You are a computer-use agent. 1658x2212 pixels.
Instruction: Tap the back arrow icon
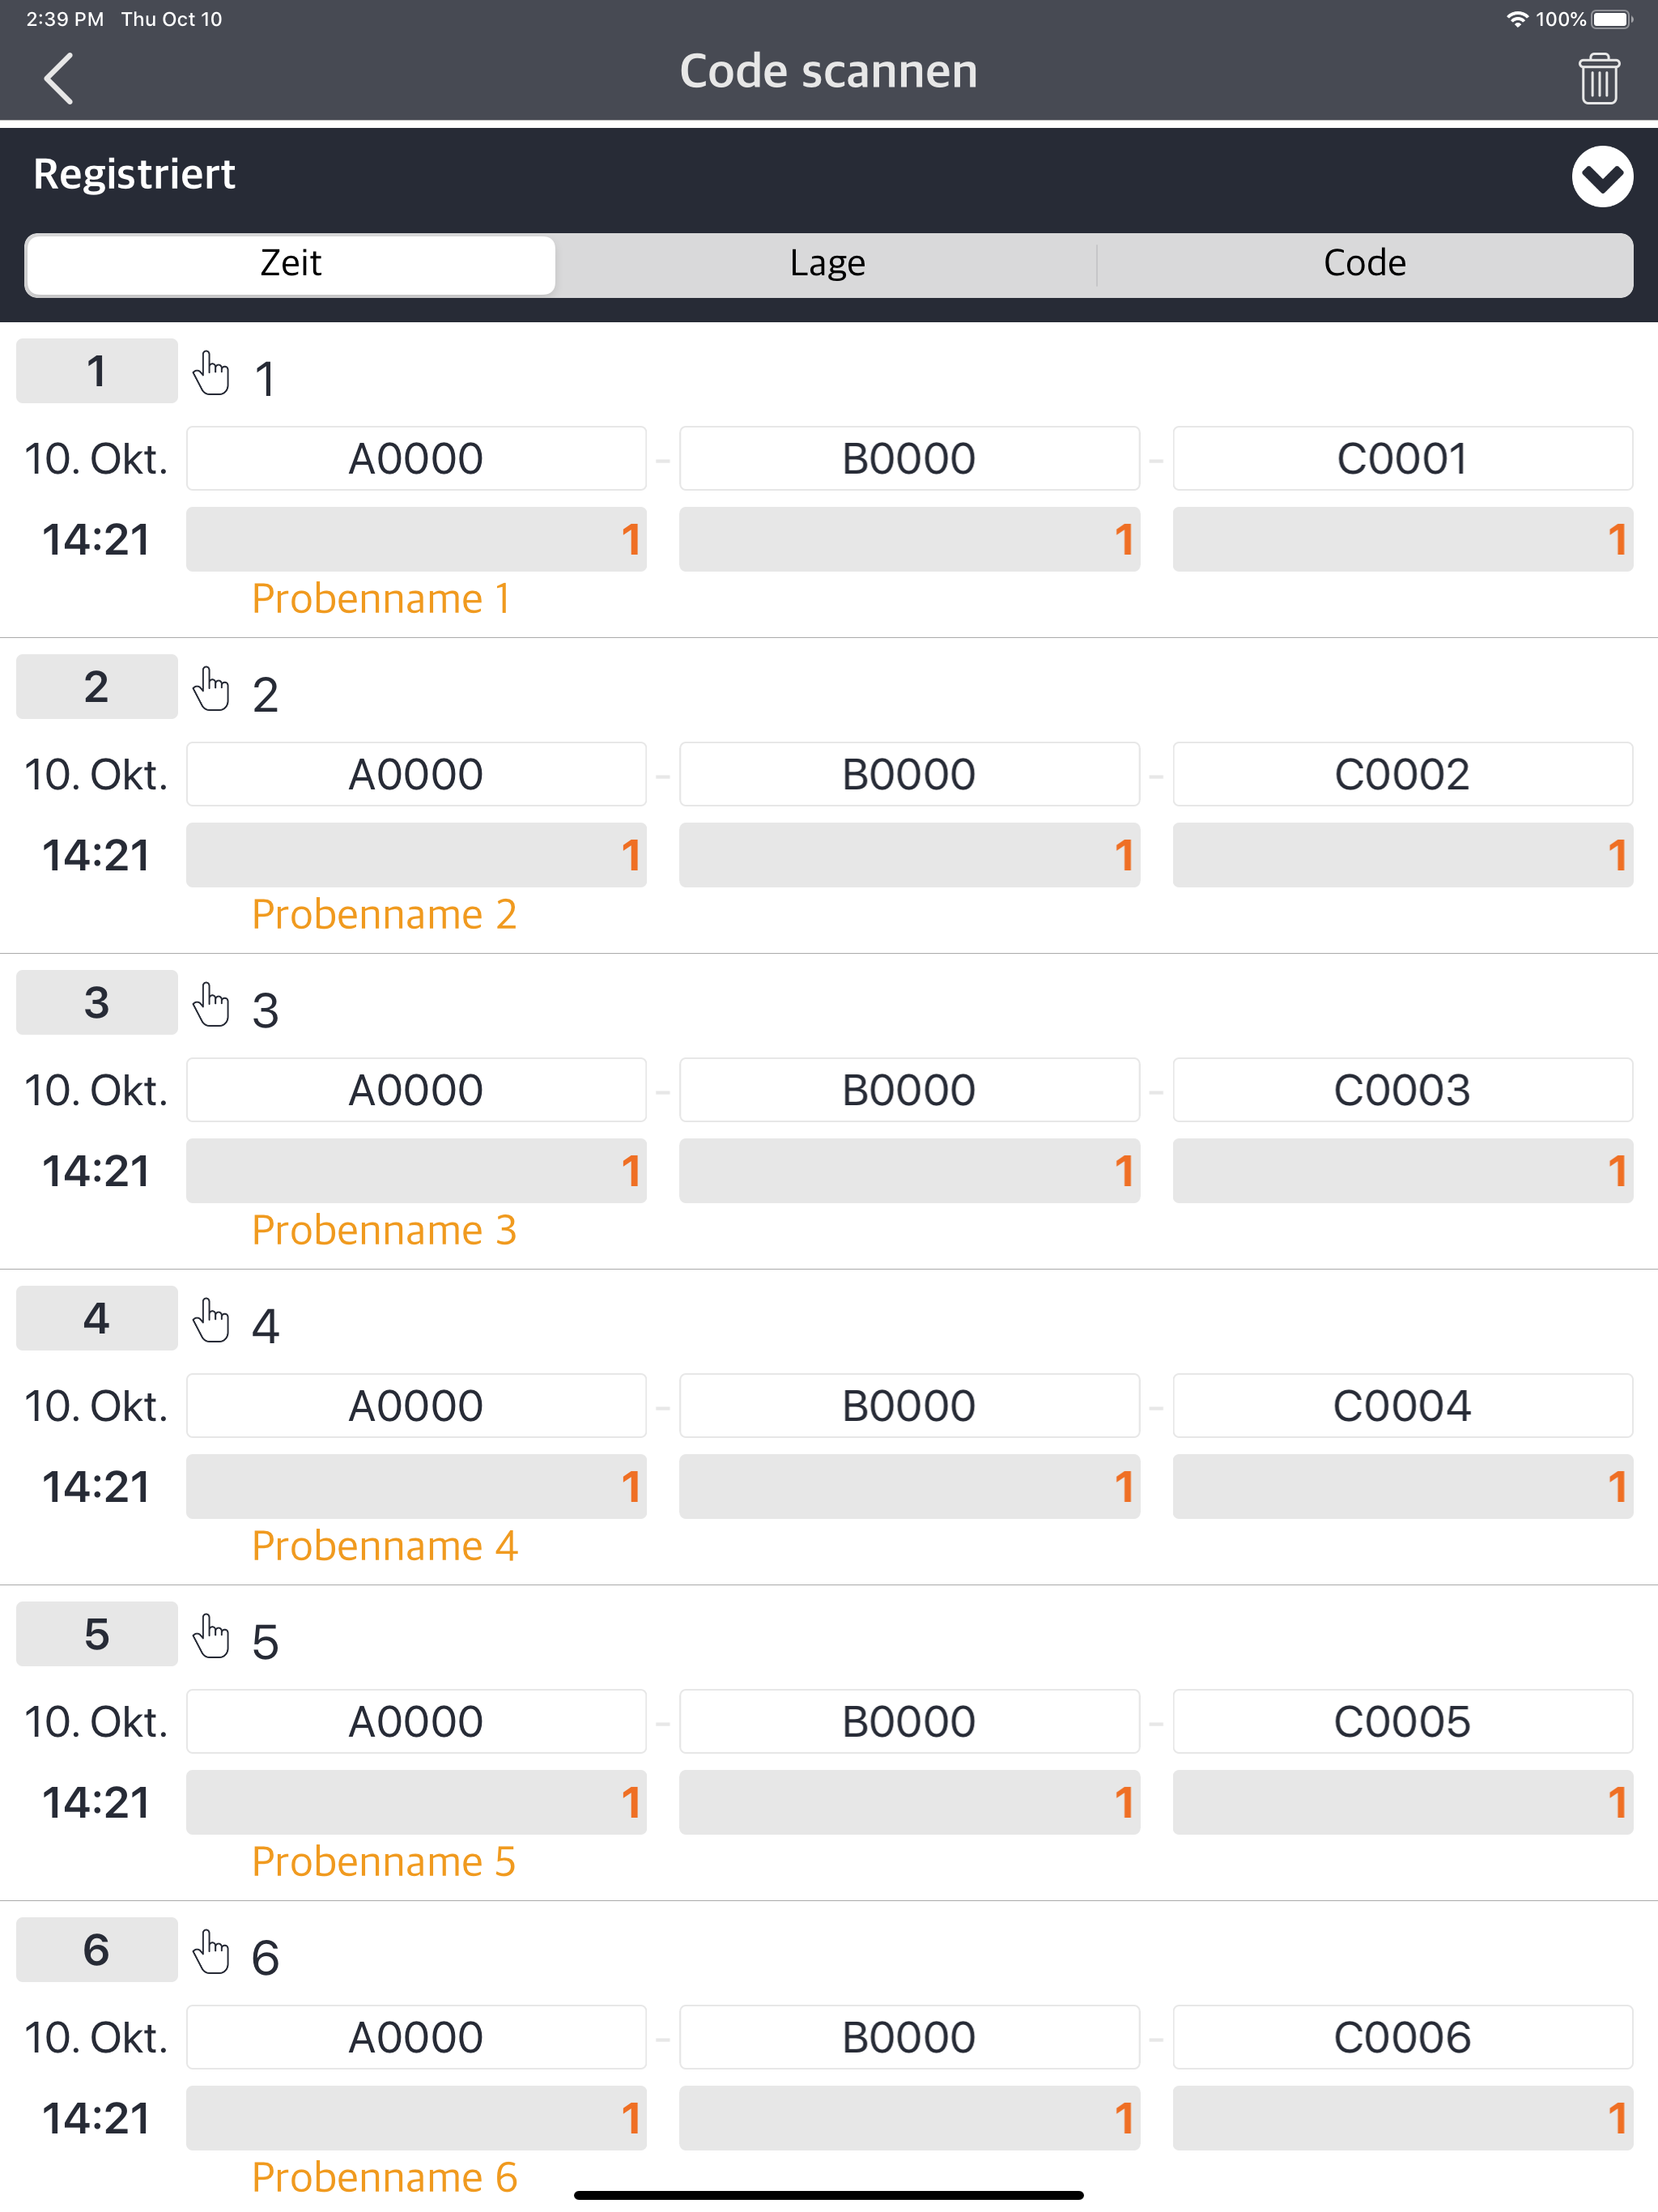point(59,78)
